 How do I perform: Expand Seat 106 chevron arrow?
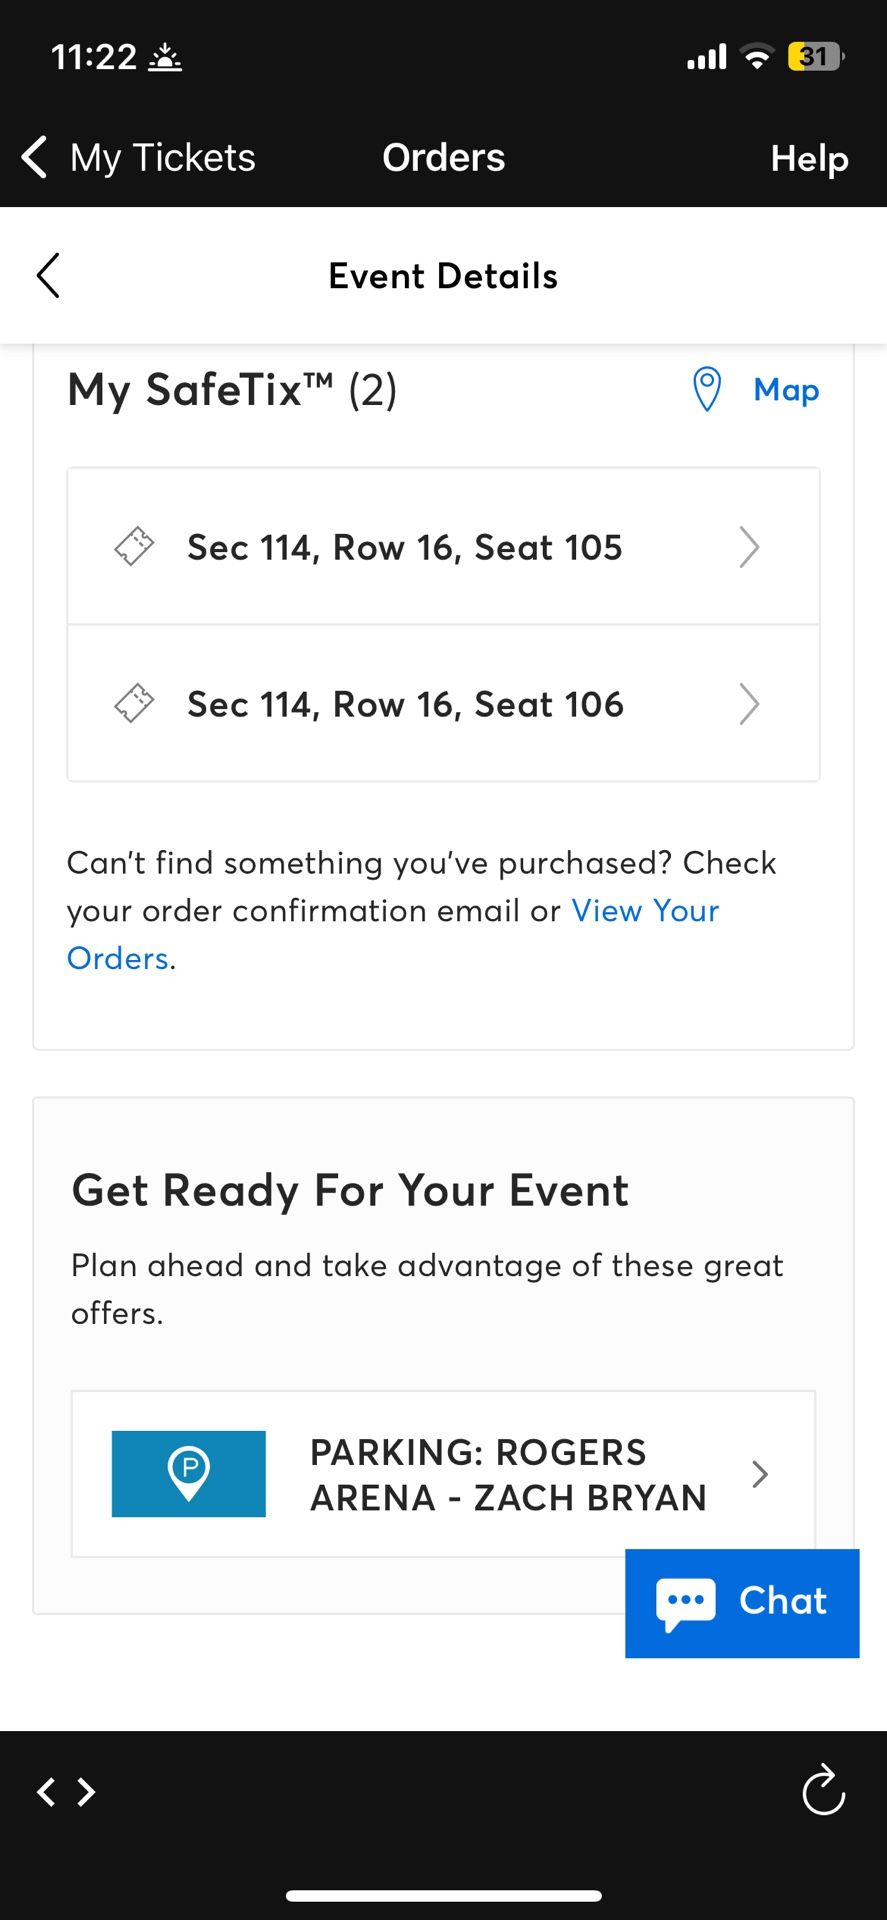(x=749, y=704)
